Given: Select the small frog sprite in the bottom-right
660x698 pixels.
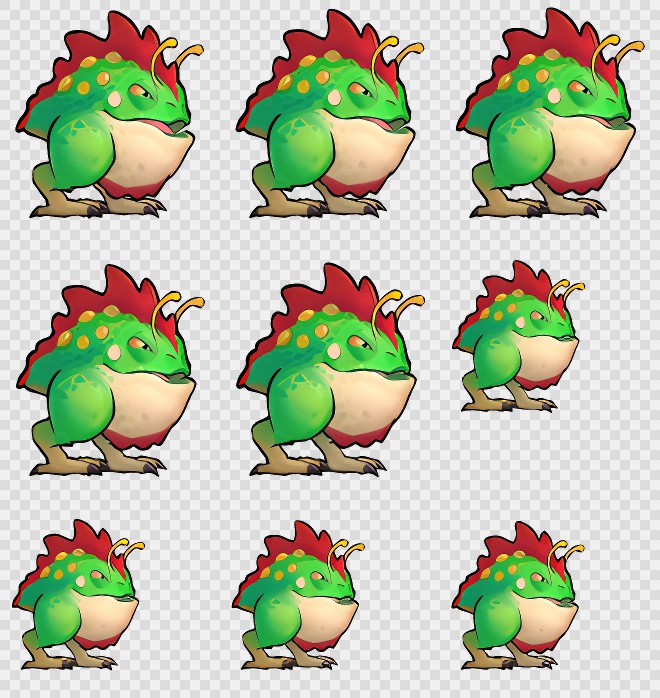Looking at the screenshot, I should pyautogui.click(x=519, y=596).
